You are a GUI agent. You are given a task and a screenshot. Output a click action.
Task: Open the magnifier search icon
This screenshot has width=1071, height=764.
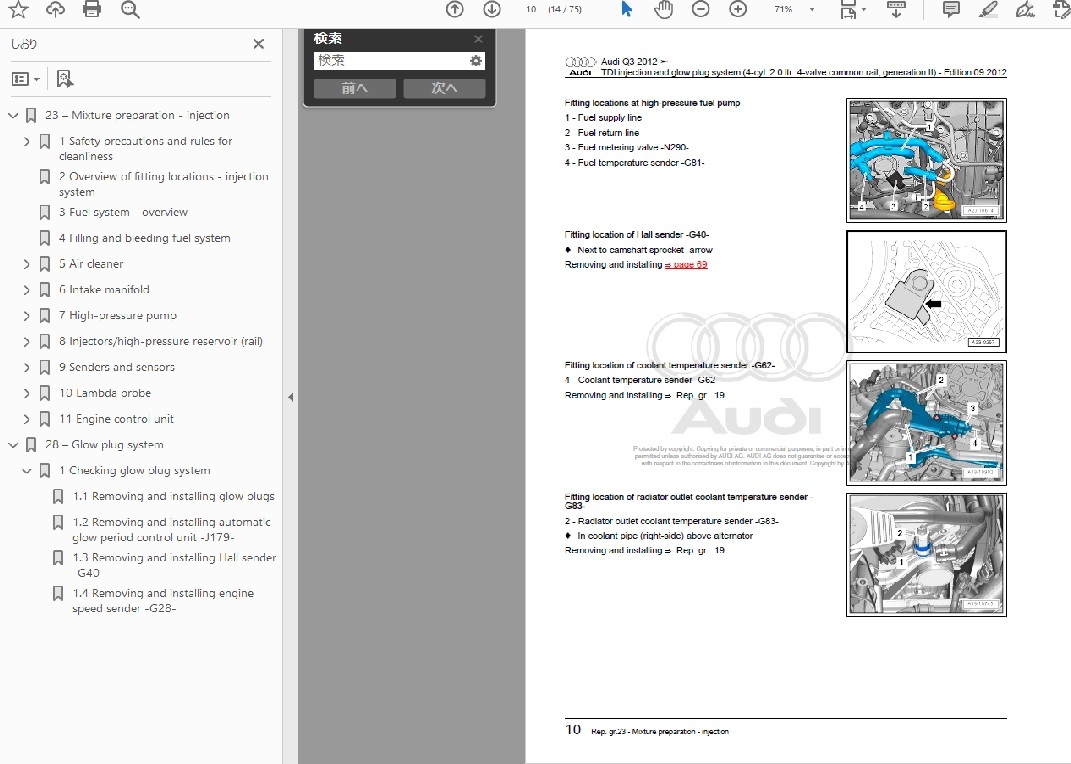coord(130,9)
